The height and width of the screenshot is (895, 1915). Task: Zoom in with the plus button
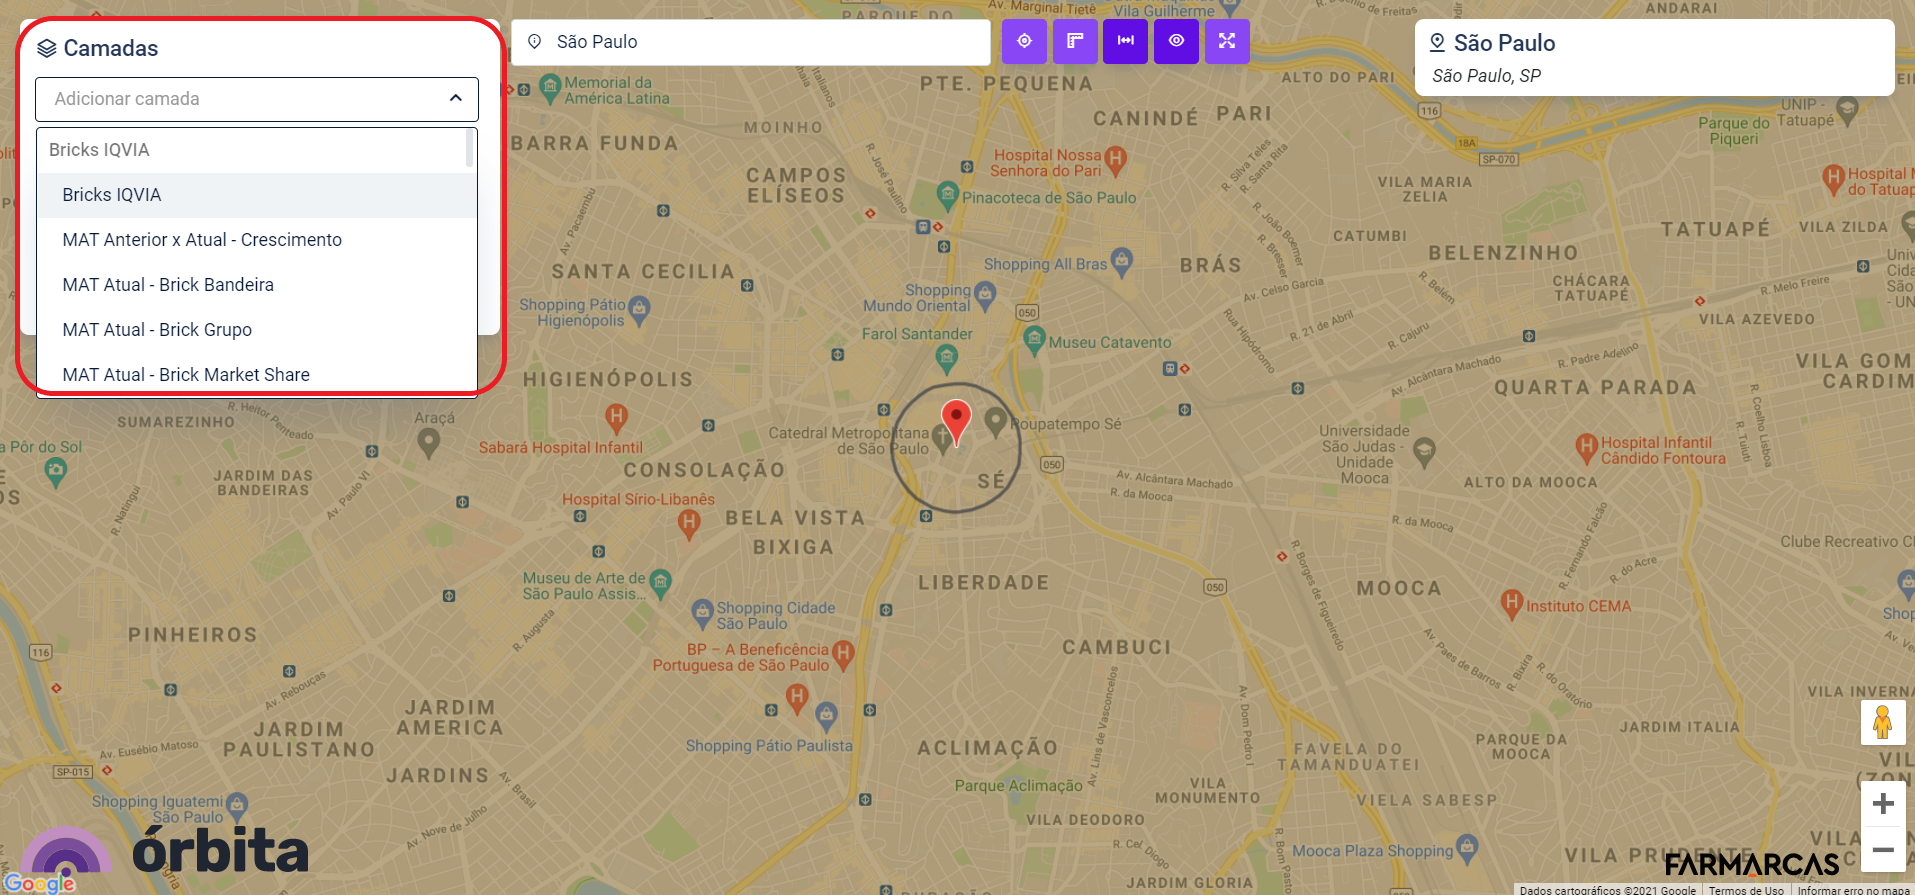[x=1882, y=803]
